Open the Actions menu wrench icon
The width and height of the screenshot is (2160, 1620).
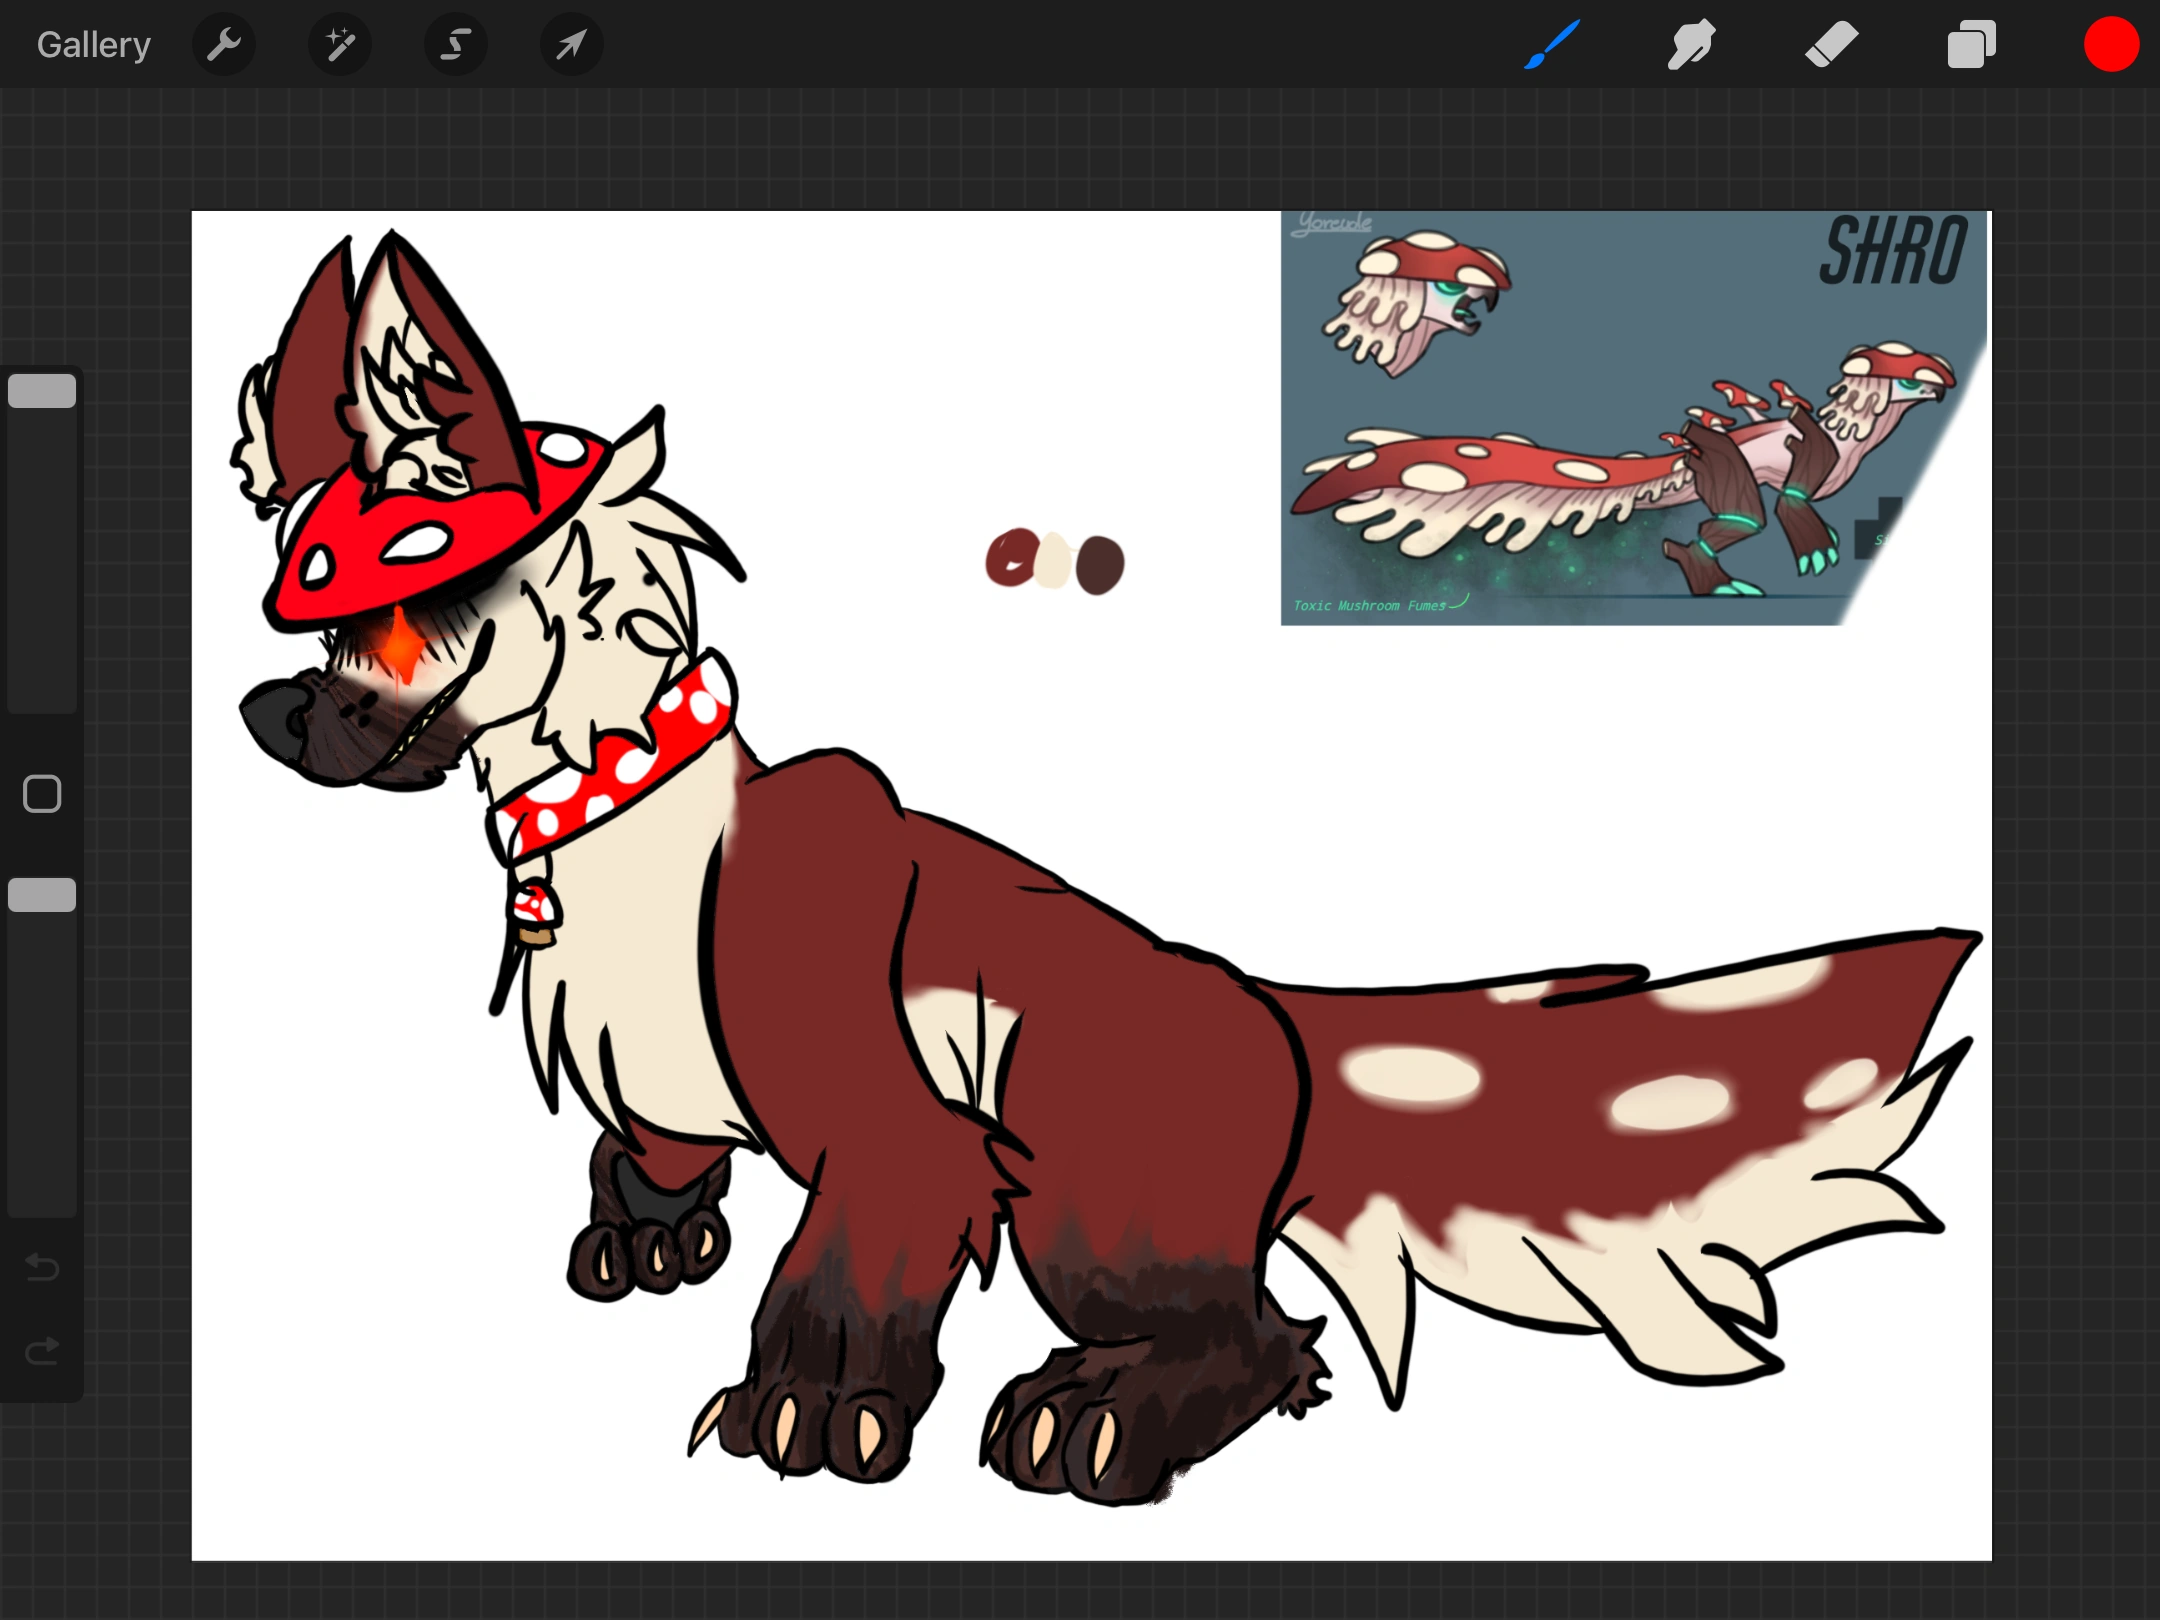pos(224,44)
